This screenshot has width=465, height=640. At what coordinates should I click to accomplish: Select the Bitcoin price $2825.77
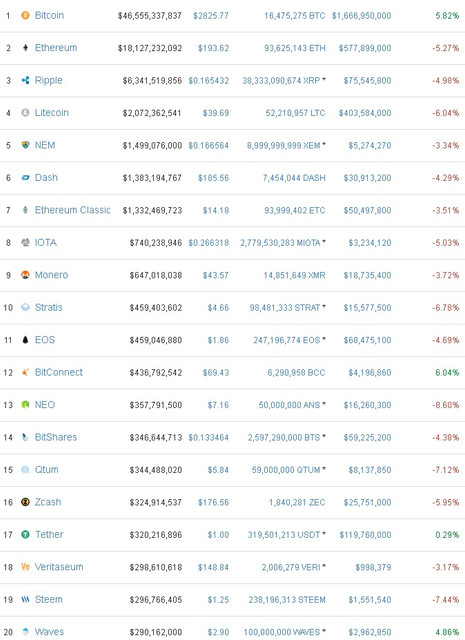211,16
